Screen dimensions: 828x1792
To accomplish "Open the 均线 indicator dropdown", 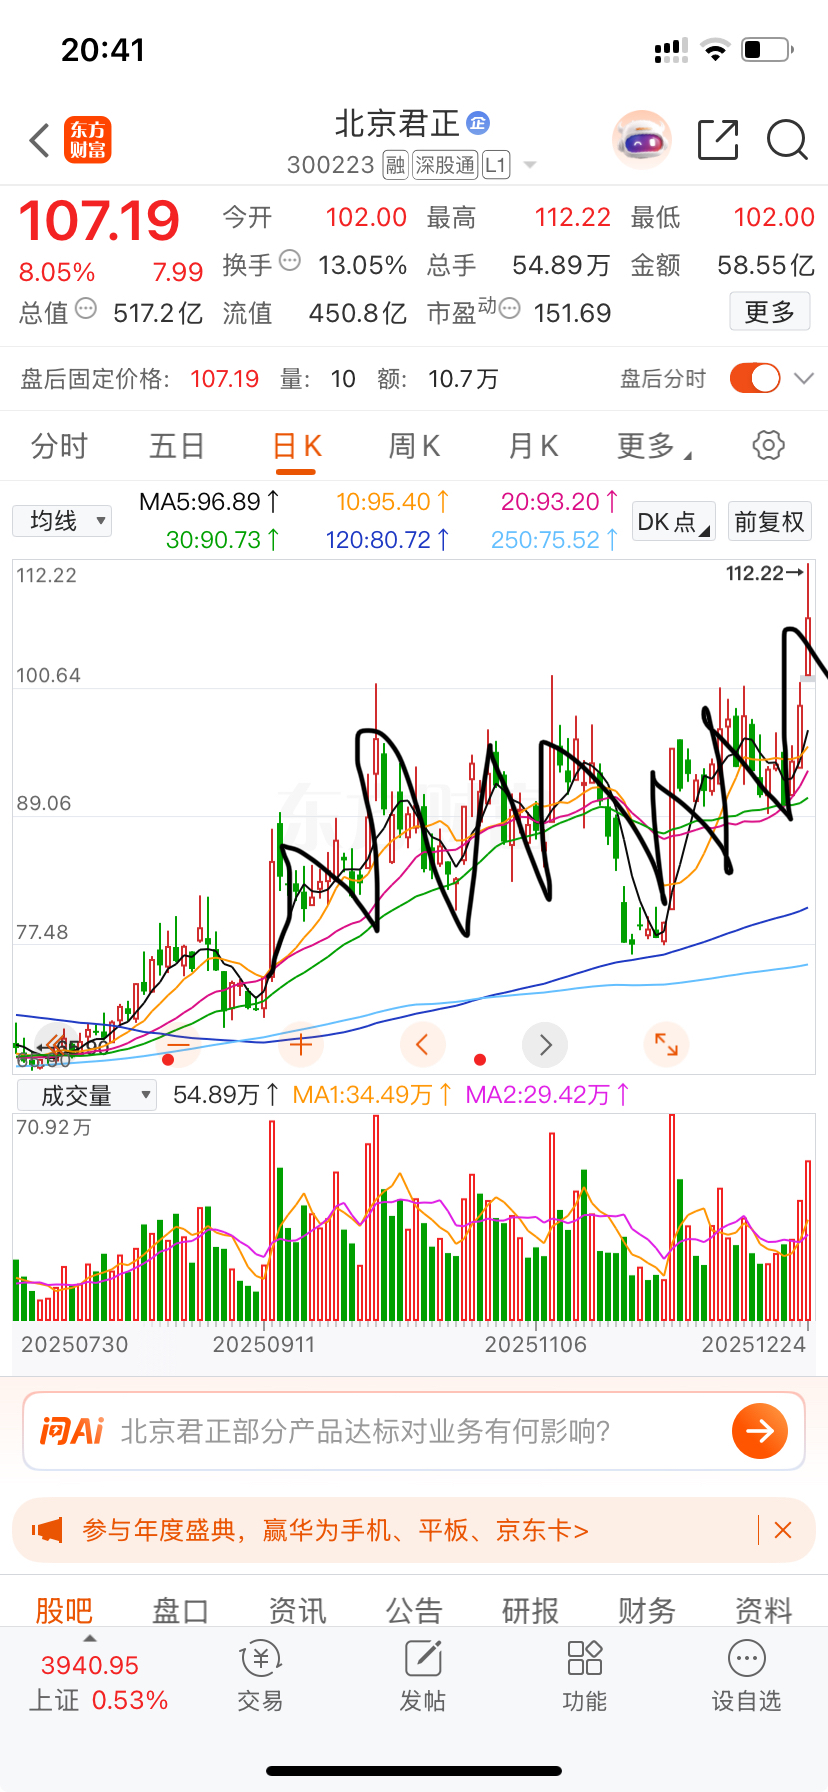I will click(x=62, y=521).
